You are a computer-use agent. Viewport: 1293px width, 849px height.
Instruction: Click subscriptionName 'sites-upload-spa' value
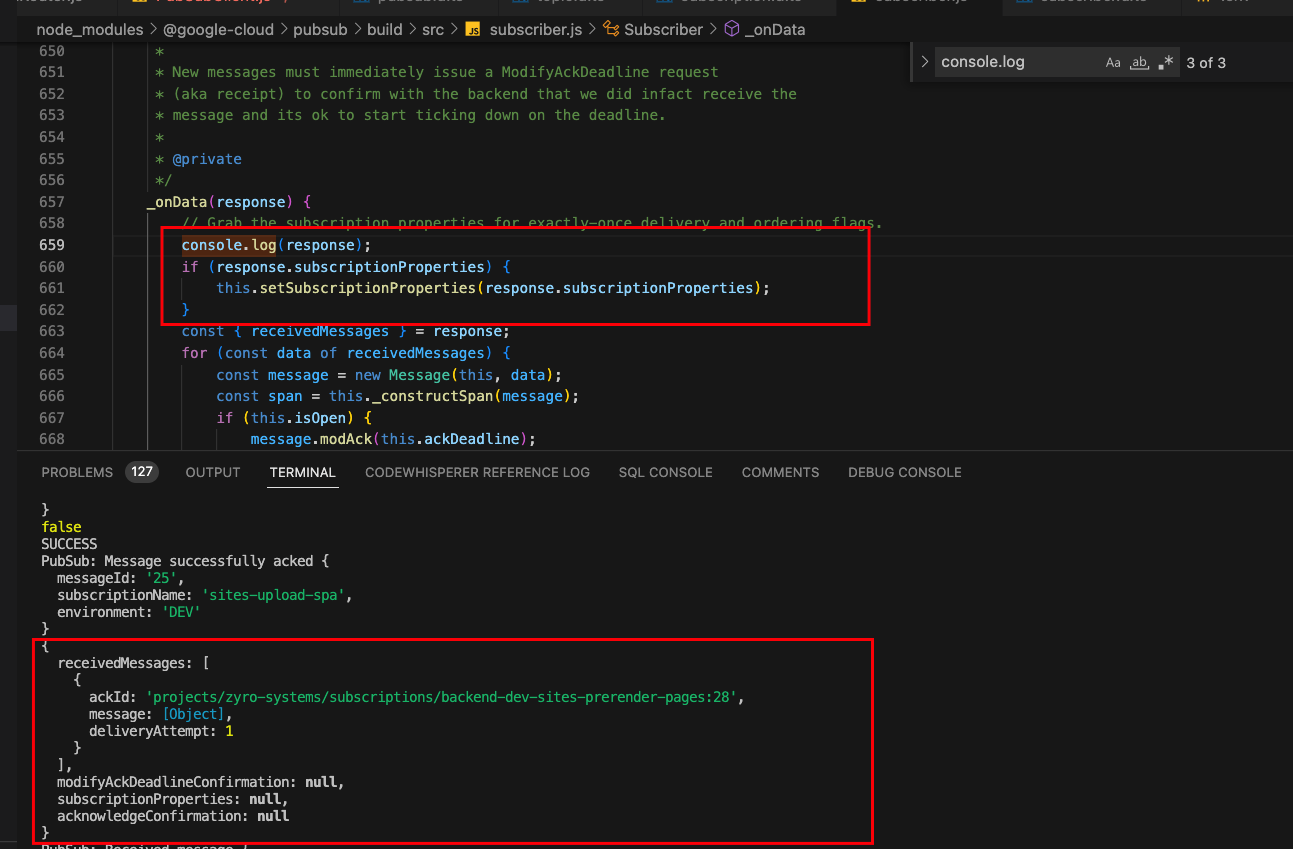point(277,595)
